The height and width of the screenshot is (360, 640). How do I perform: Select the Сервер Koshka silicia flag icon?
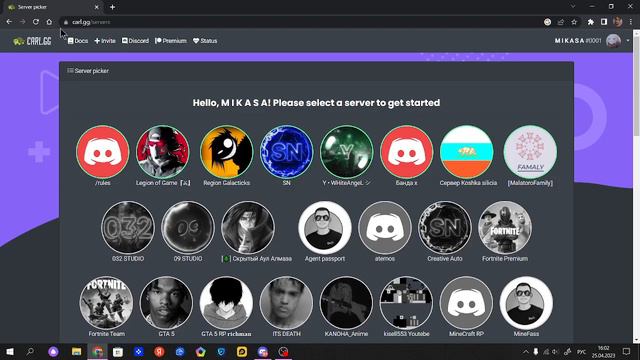(467, 152)
